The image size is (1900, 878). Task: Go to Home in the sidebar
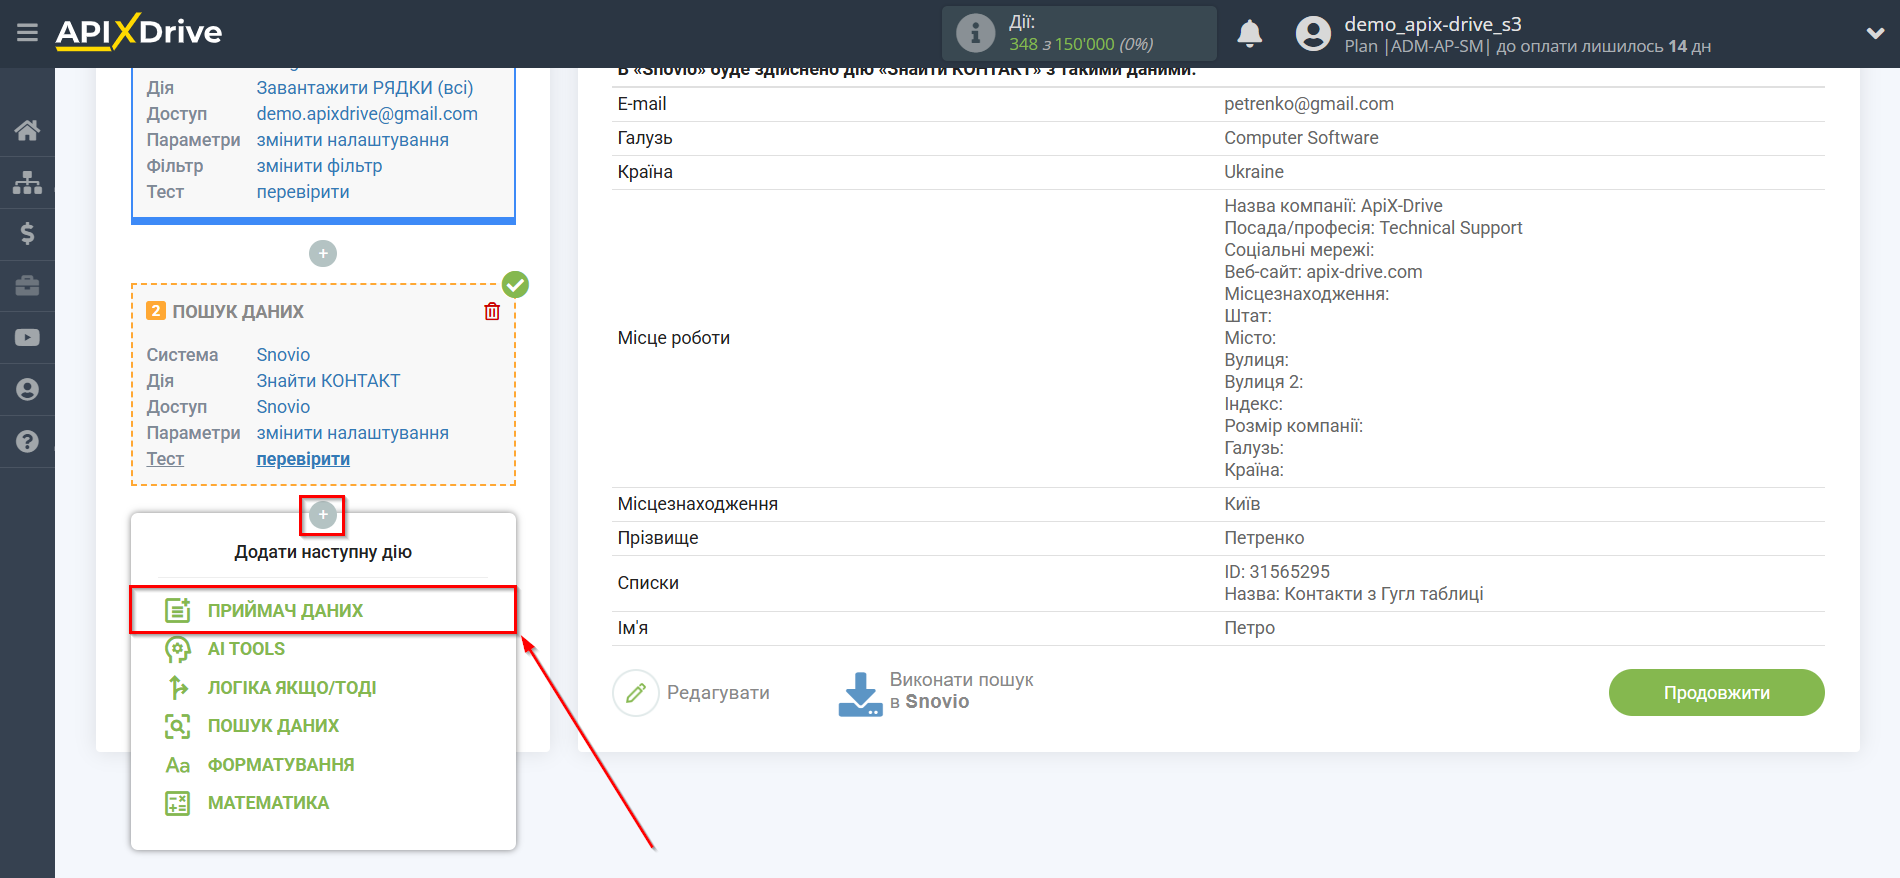pyautogui.click(x=27, y=130)
